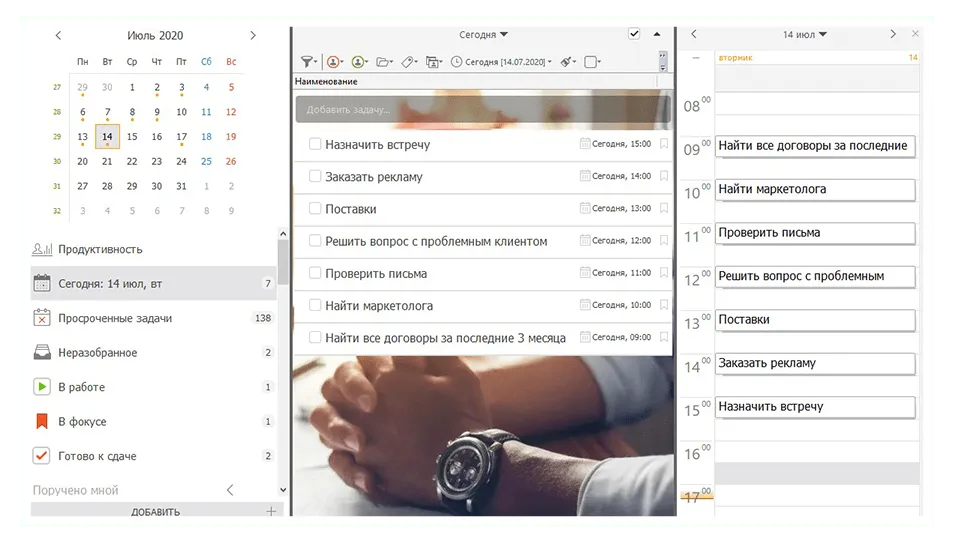Open the Просроченные задачи list
The width and height of the screenshot is (954, 546).
point(115,318)
